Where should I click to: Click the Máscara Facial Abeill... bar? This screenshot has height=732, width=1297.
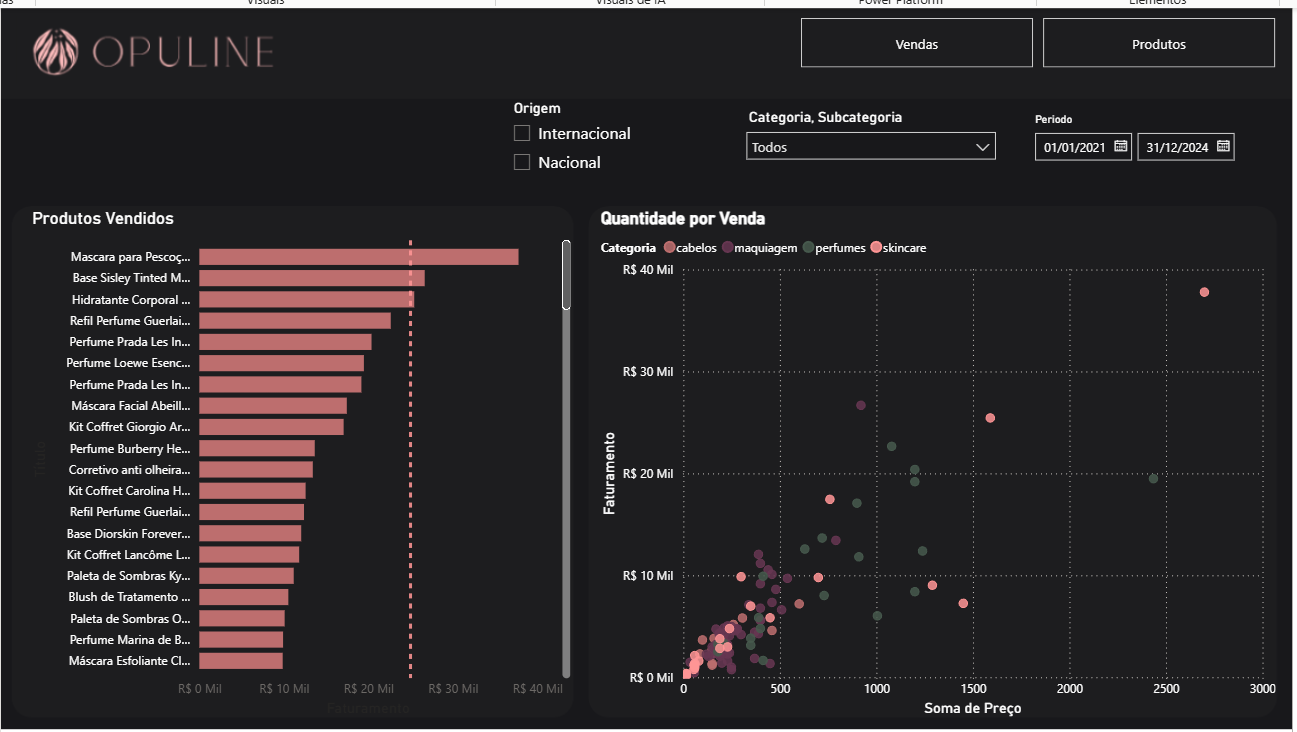pyautogui.click(x=273, y=406)
